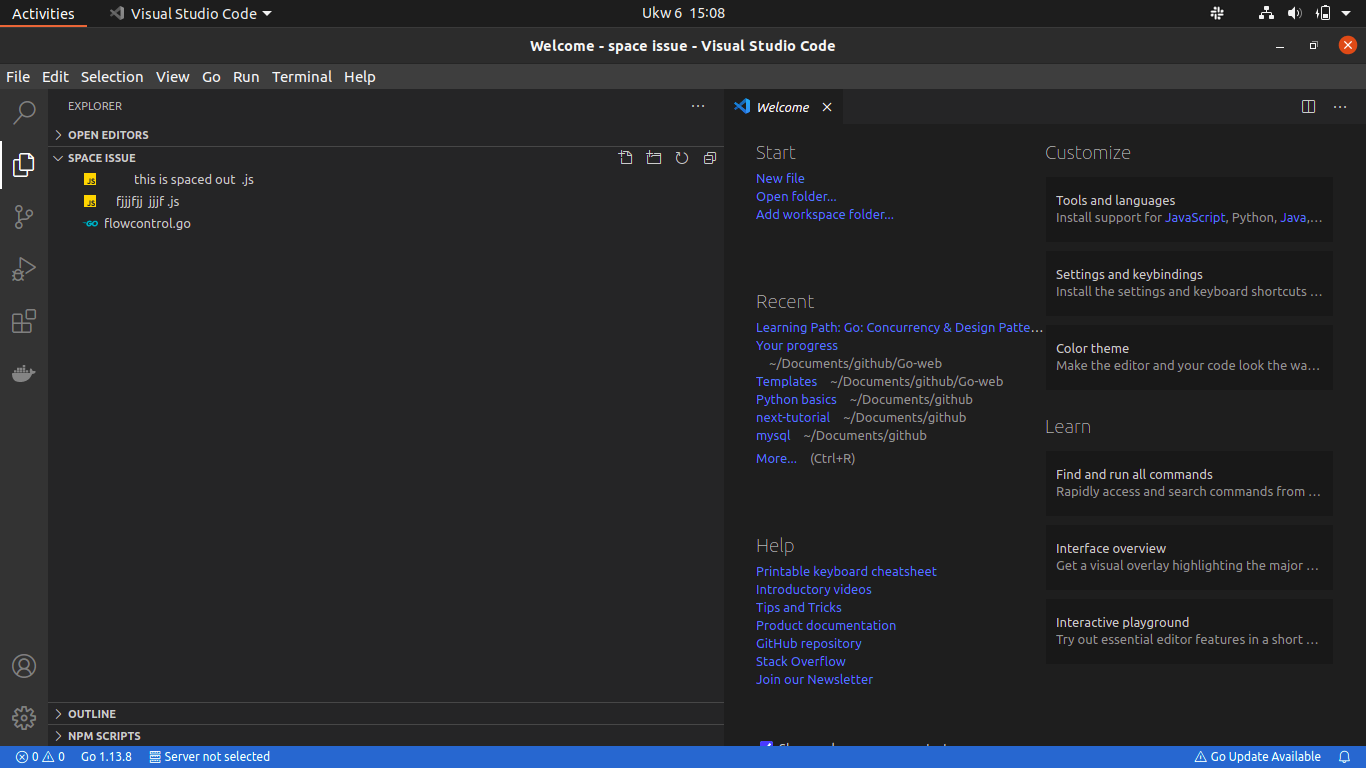Select the Welcome tab
Viewport: 1366px width, 768px height.
(x=783, y=106)
